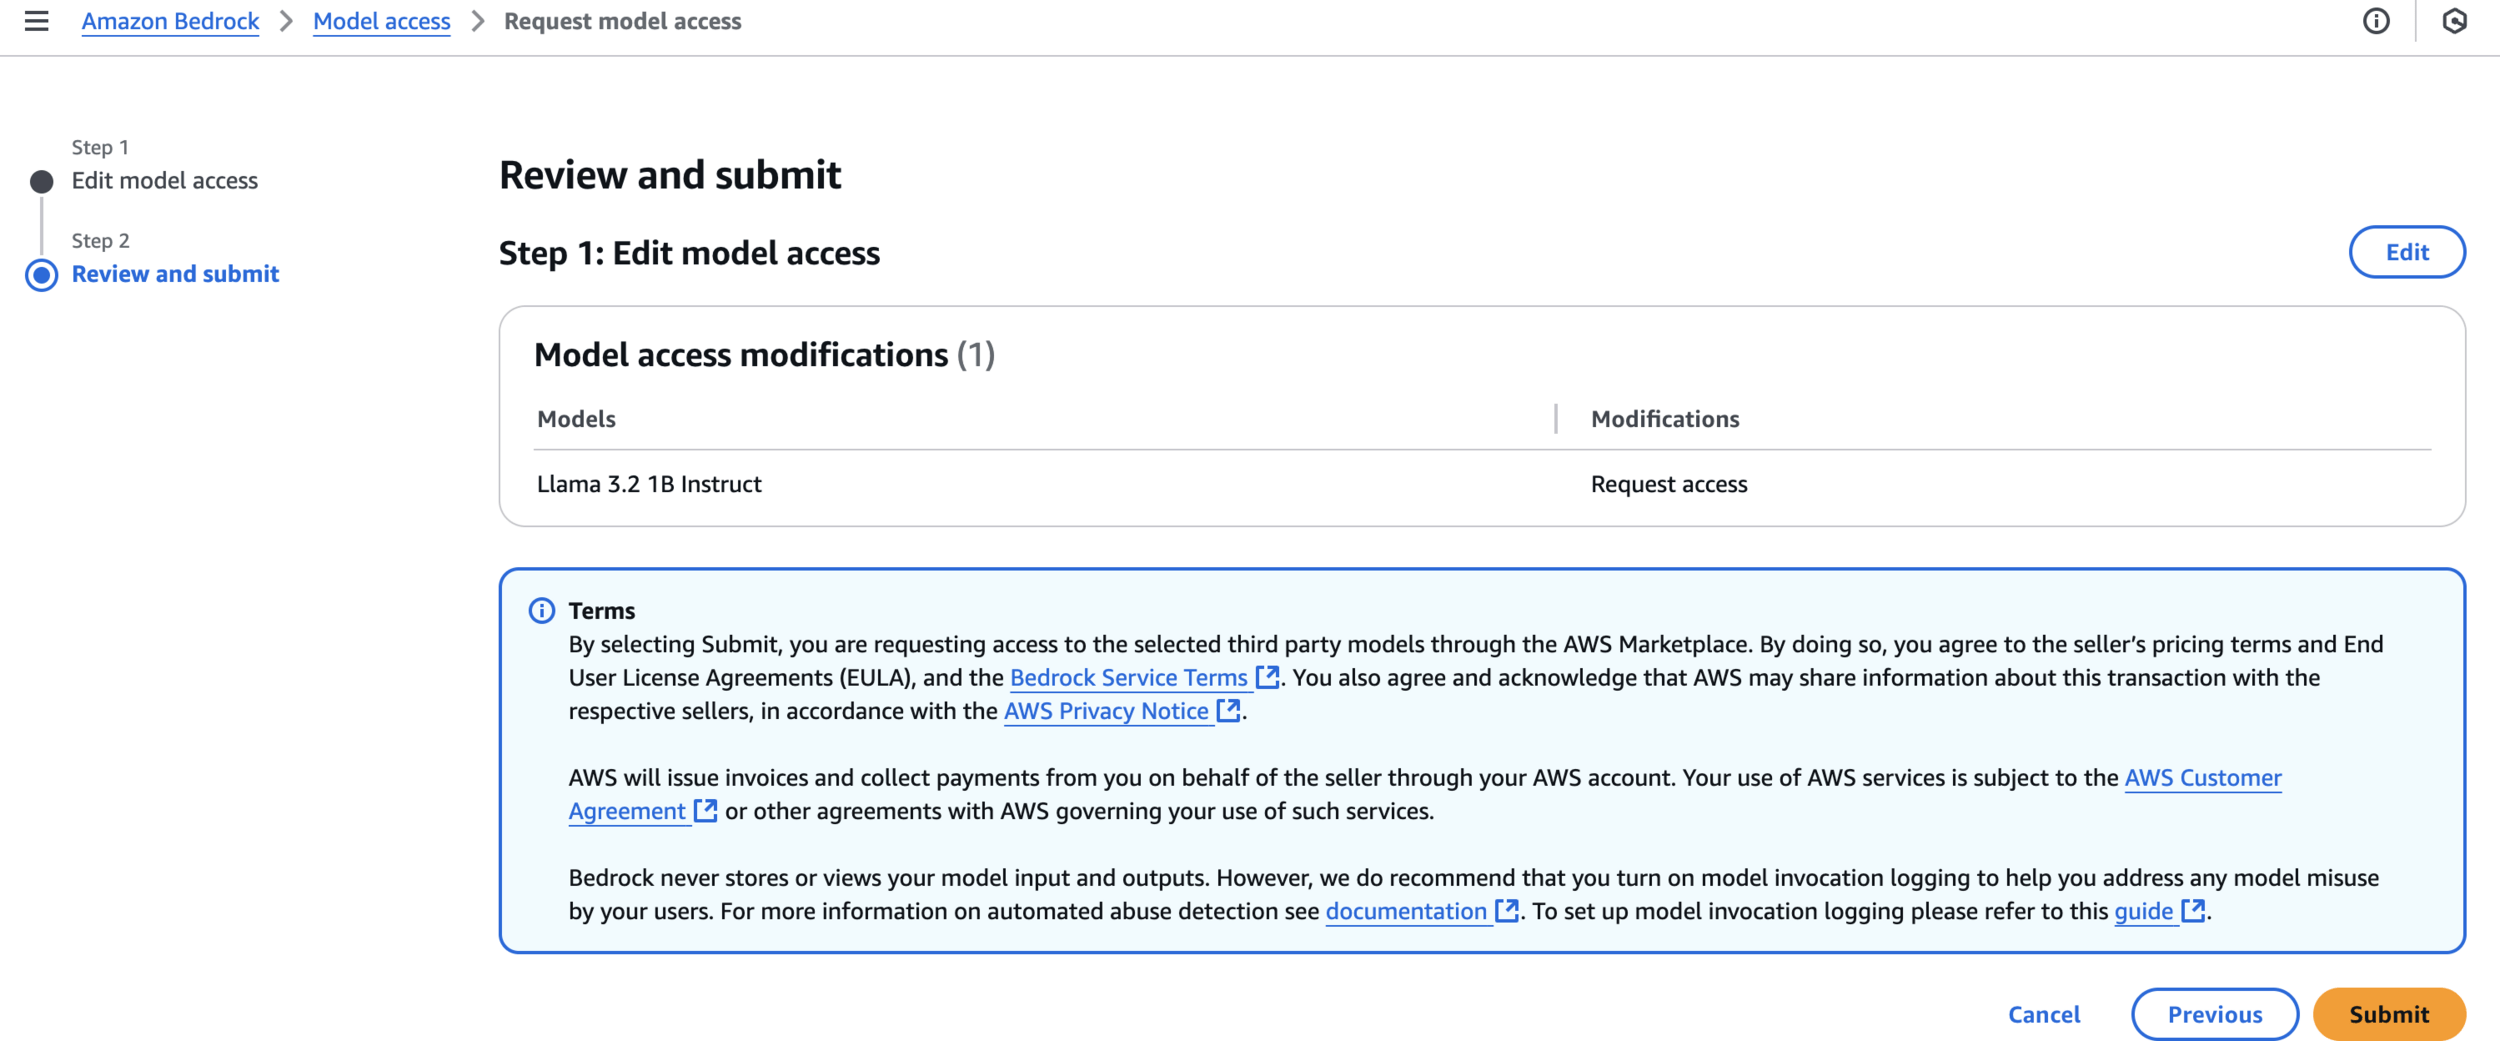Select Step 2 Review and submit
This screenshot has height=1041, width=2500.
point(175,274)
